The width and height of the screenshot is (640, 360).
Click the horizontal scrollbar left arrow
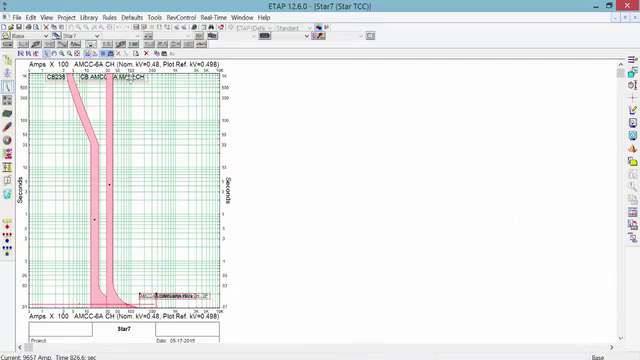point(20,347)
